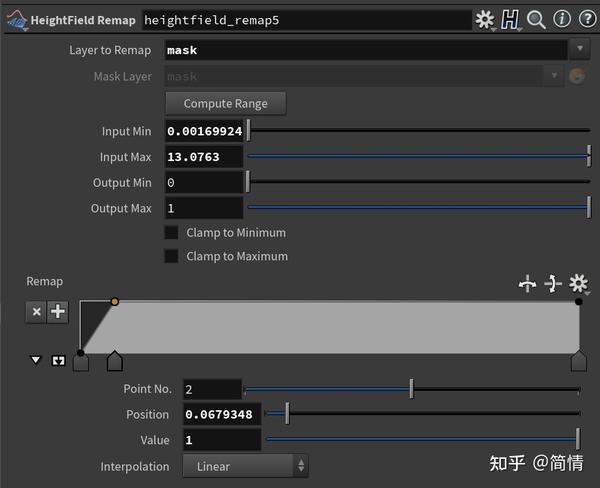The height and width of the screenshot is (488, 600).
Task: Open the Interpolation Linear dropdown
Action: tap(245, 466)
